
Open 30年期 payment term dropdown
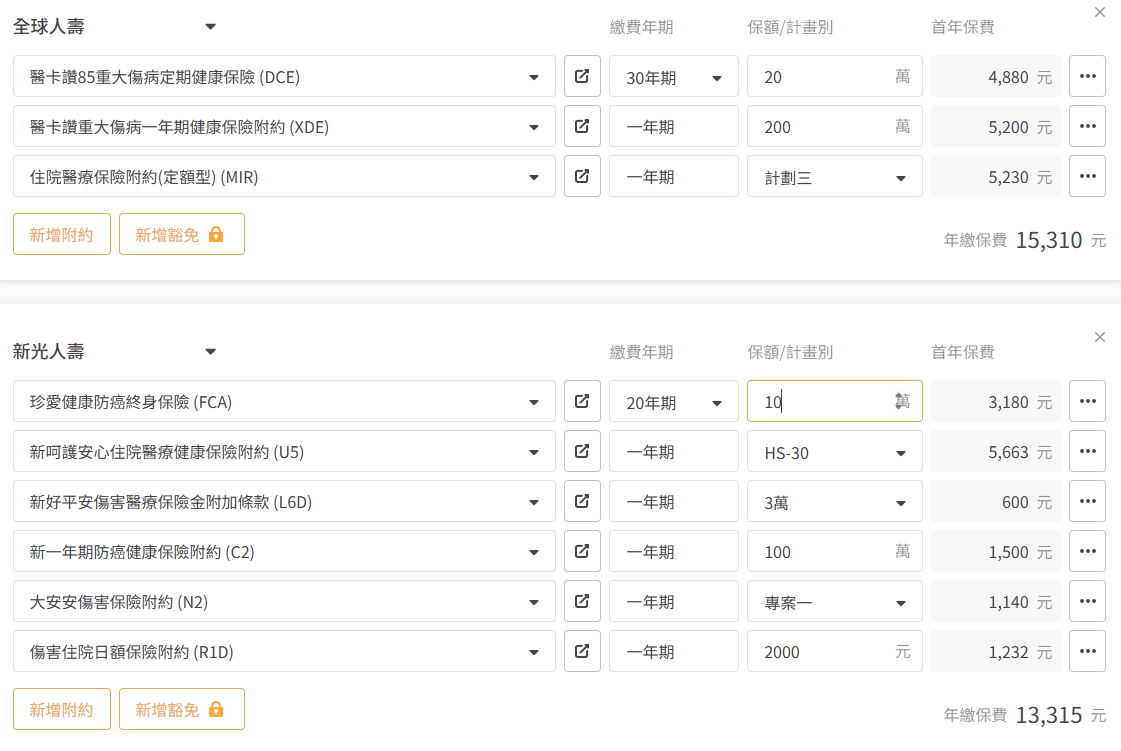[x=673, y=77]
